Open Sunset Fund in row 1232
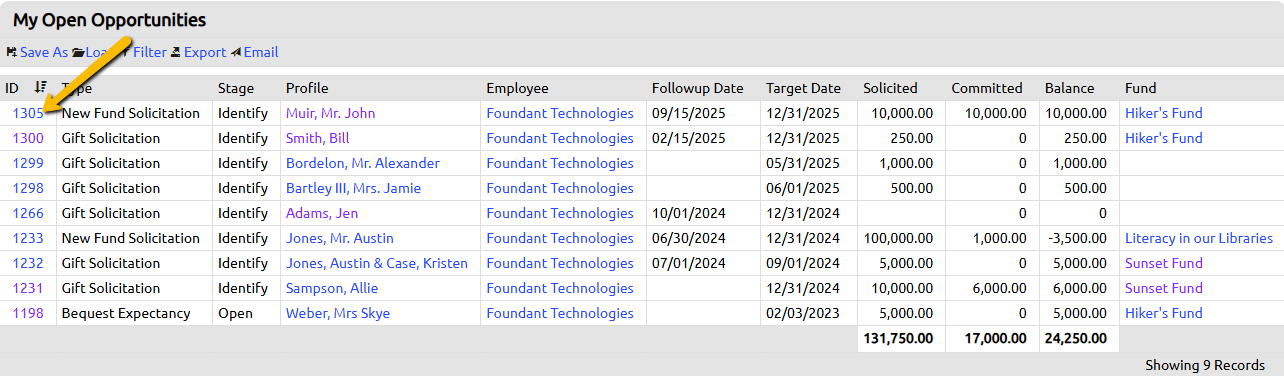 click(x=1164, y=263)
